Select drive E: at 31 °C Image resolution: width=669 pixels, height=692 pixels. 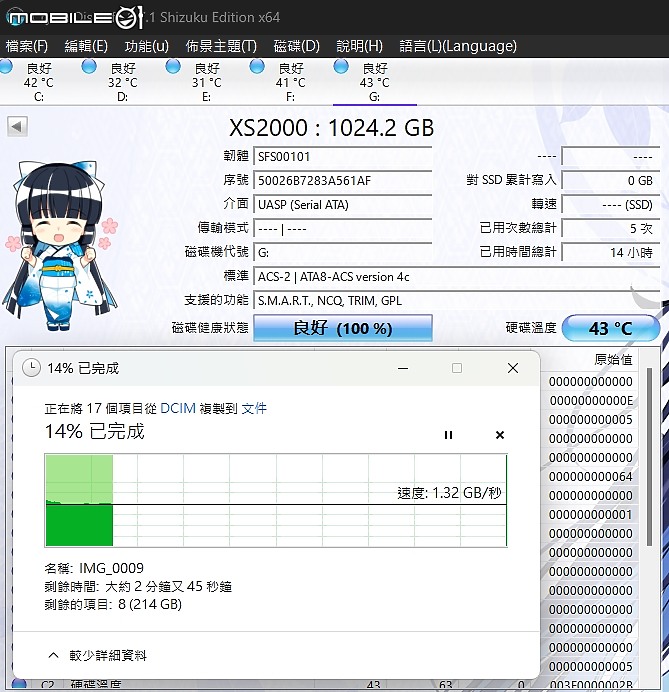(x=207, y=82)
